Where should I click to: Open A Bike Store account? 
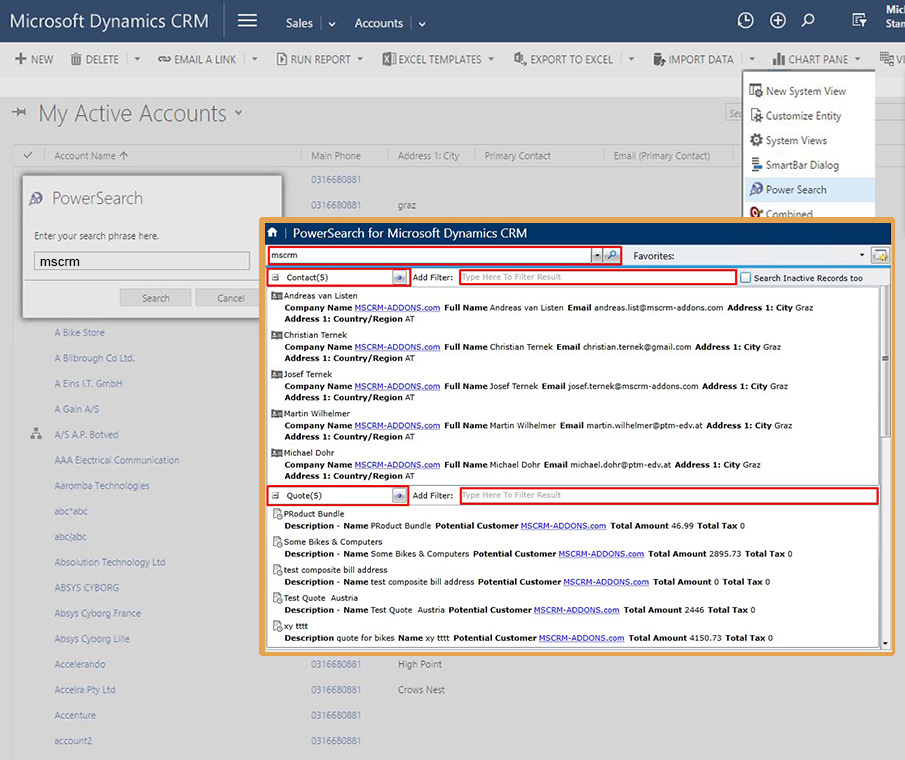click(x=80, y=332)
